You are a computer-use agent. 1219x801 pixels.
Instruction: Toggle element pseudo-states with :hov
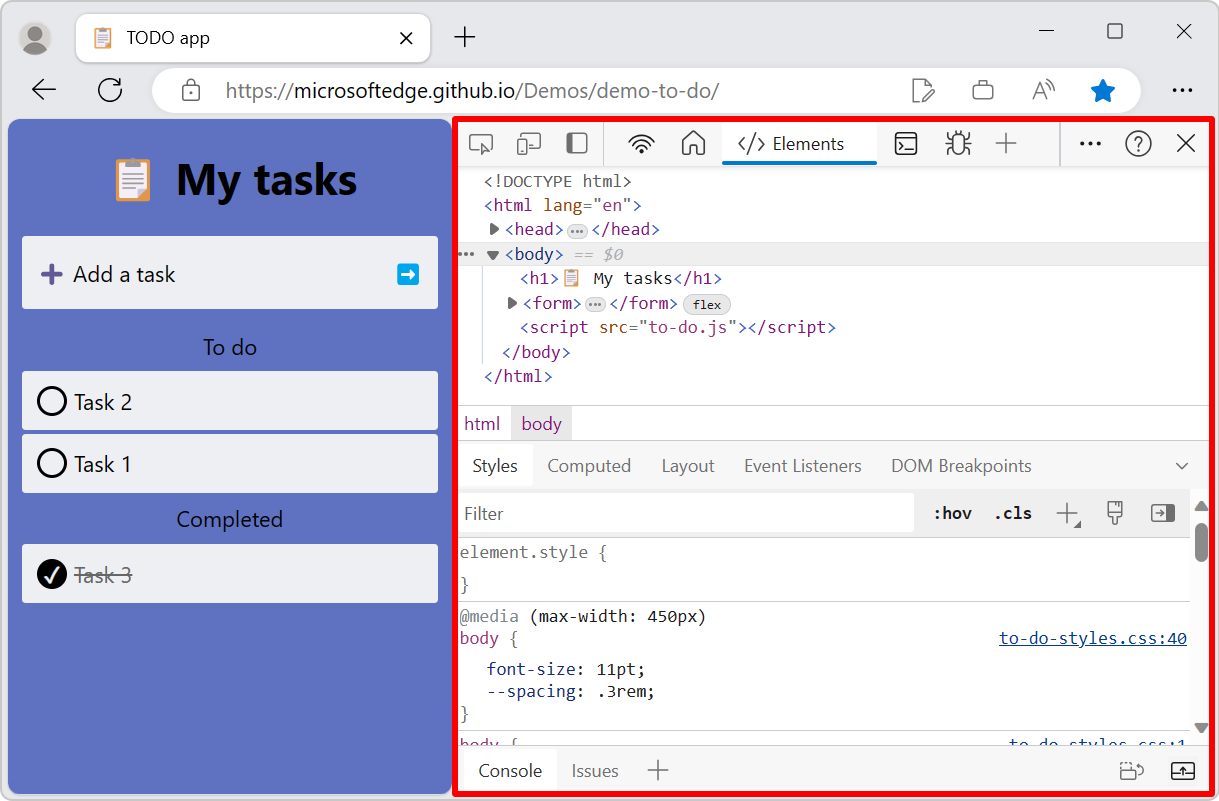coord(952,513)
